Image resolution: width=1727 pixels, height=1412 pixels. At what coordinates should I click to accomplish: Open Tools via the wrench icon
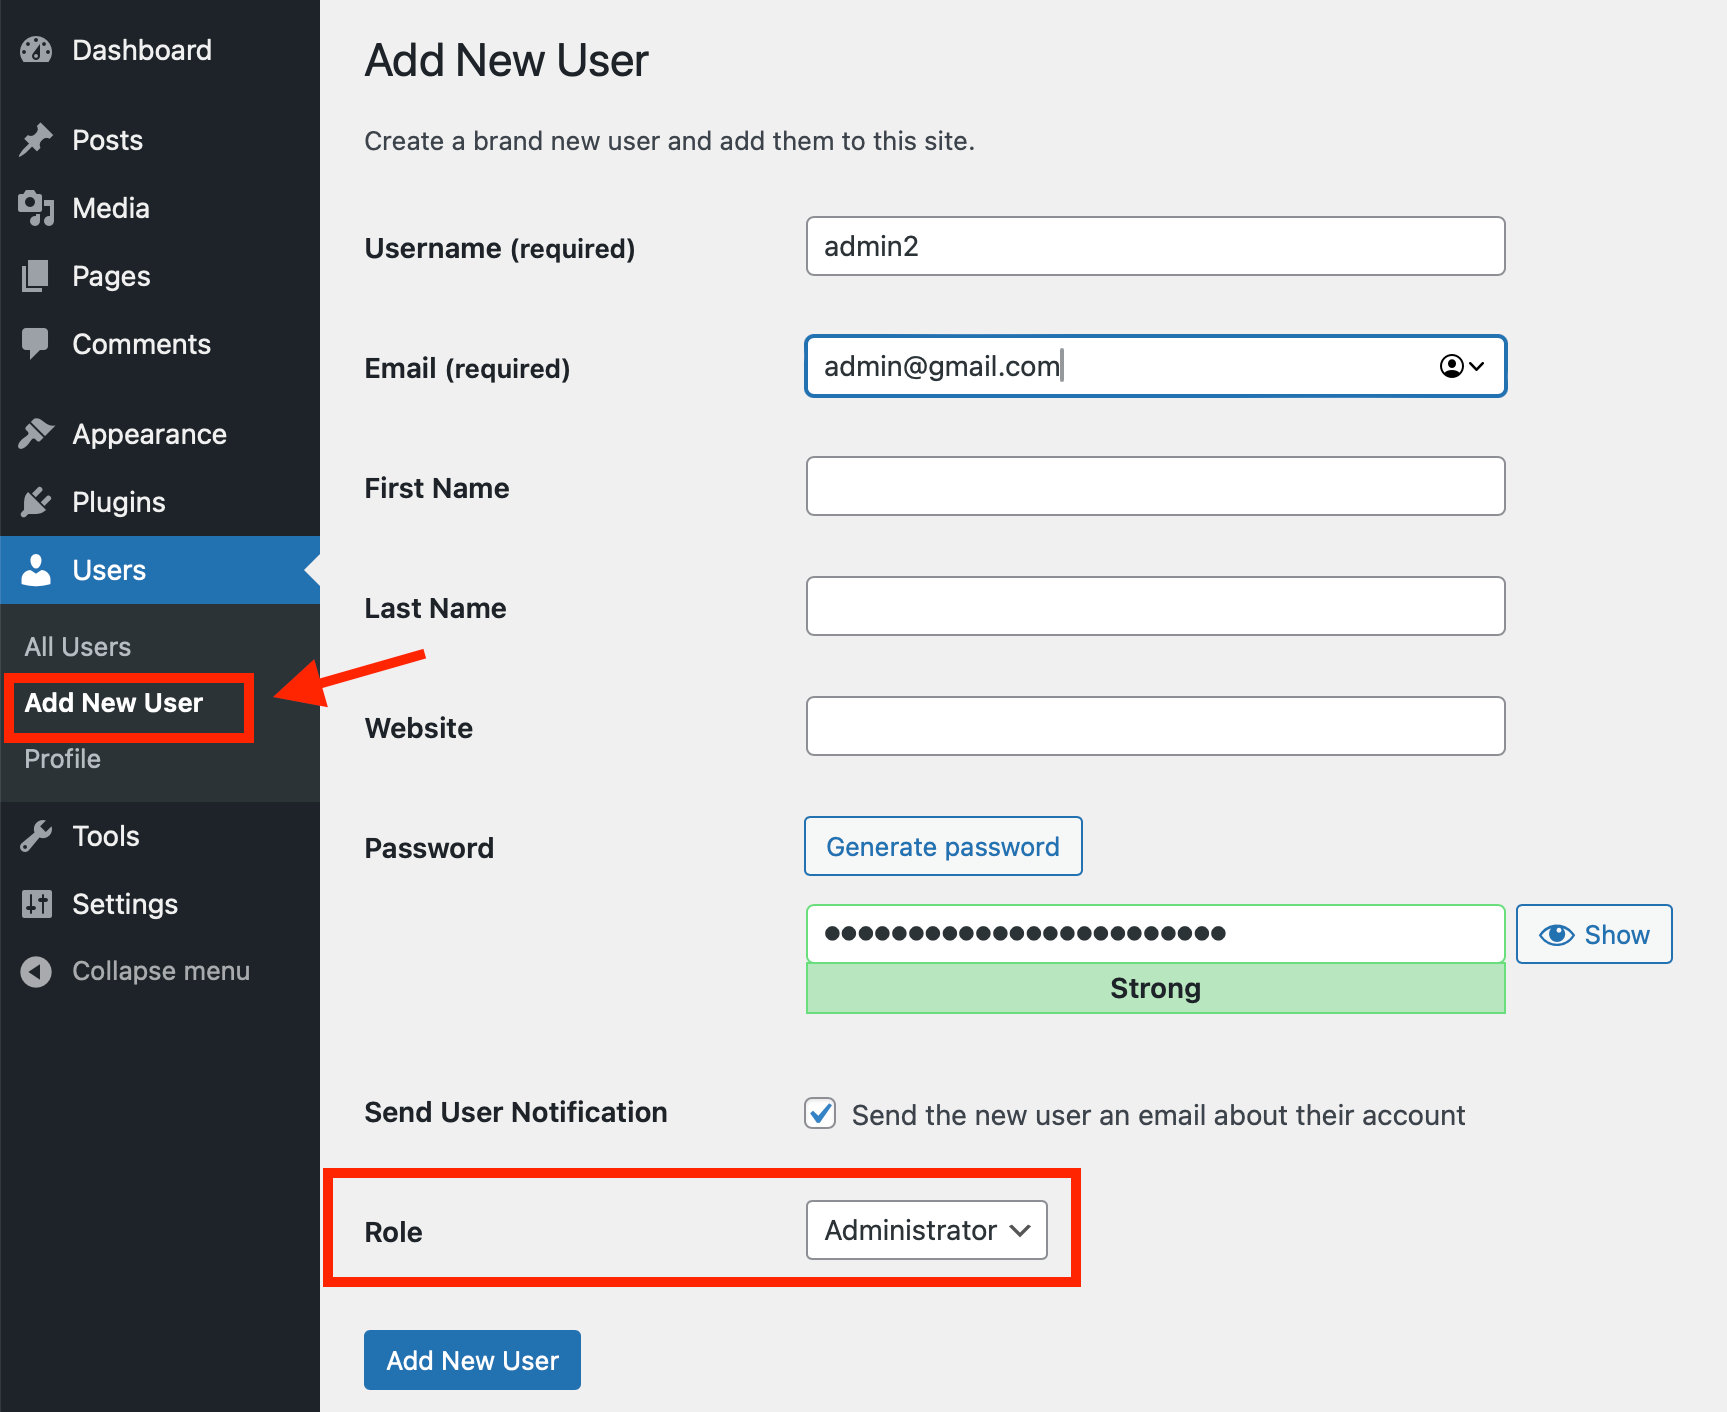click(36, 835)
